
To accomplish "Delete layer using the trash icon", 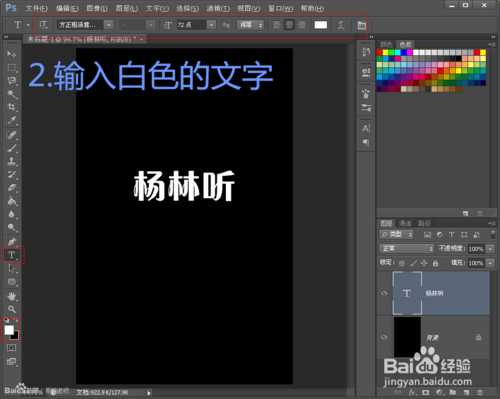I will 480,393.
